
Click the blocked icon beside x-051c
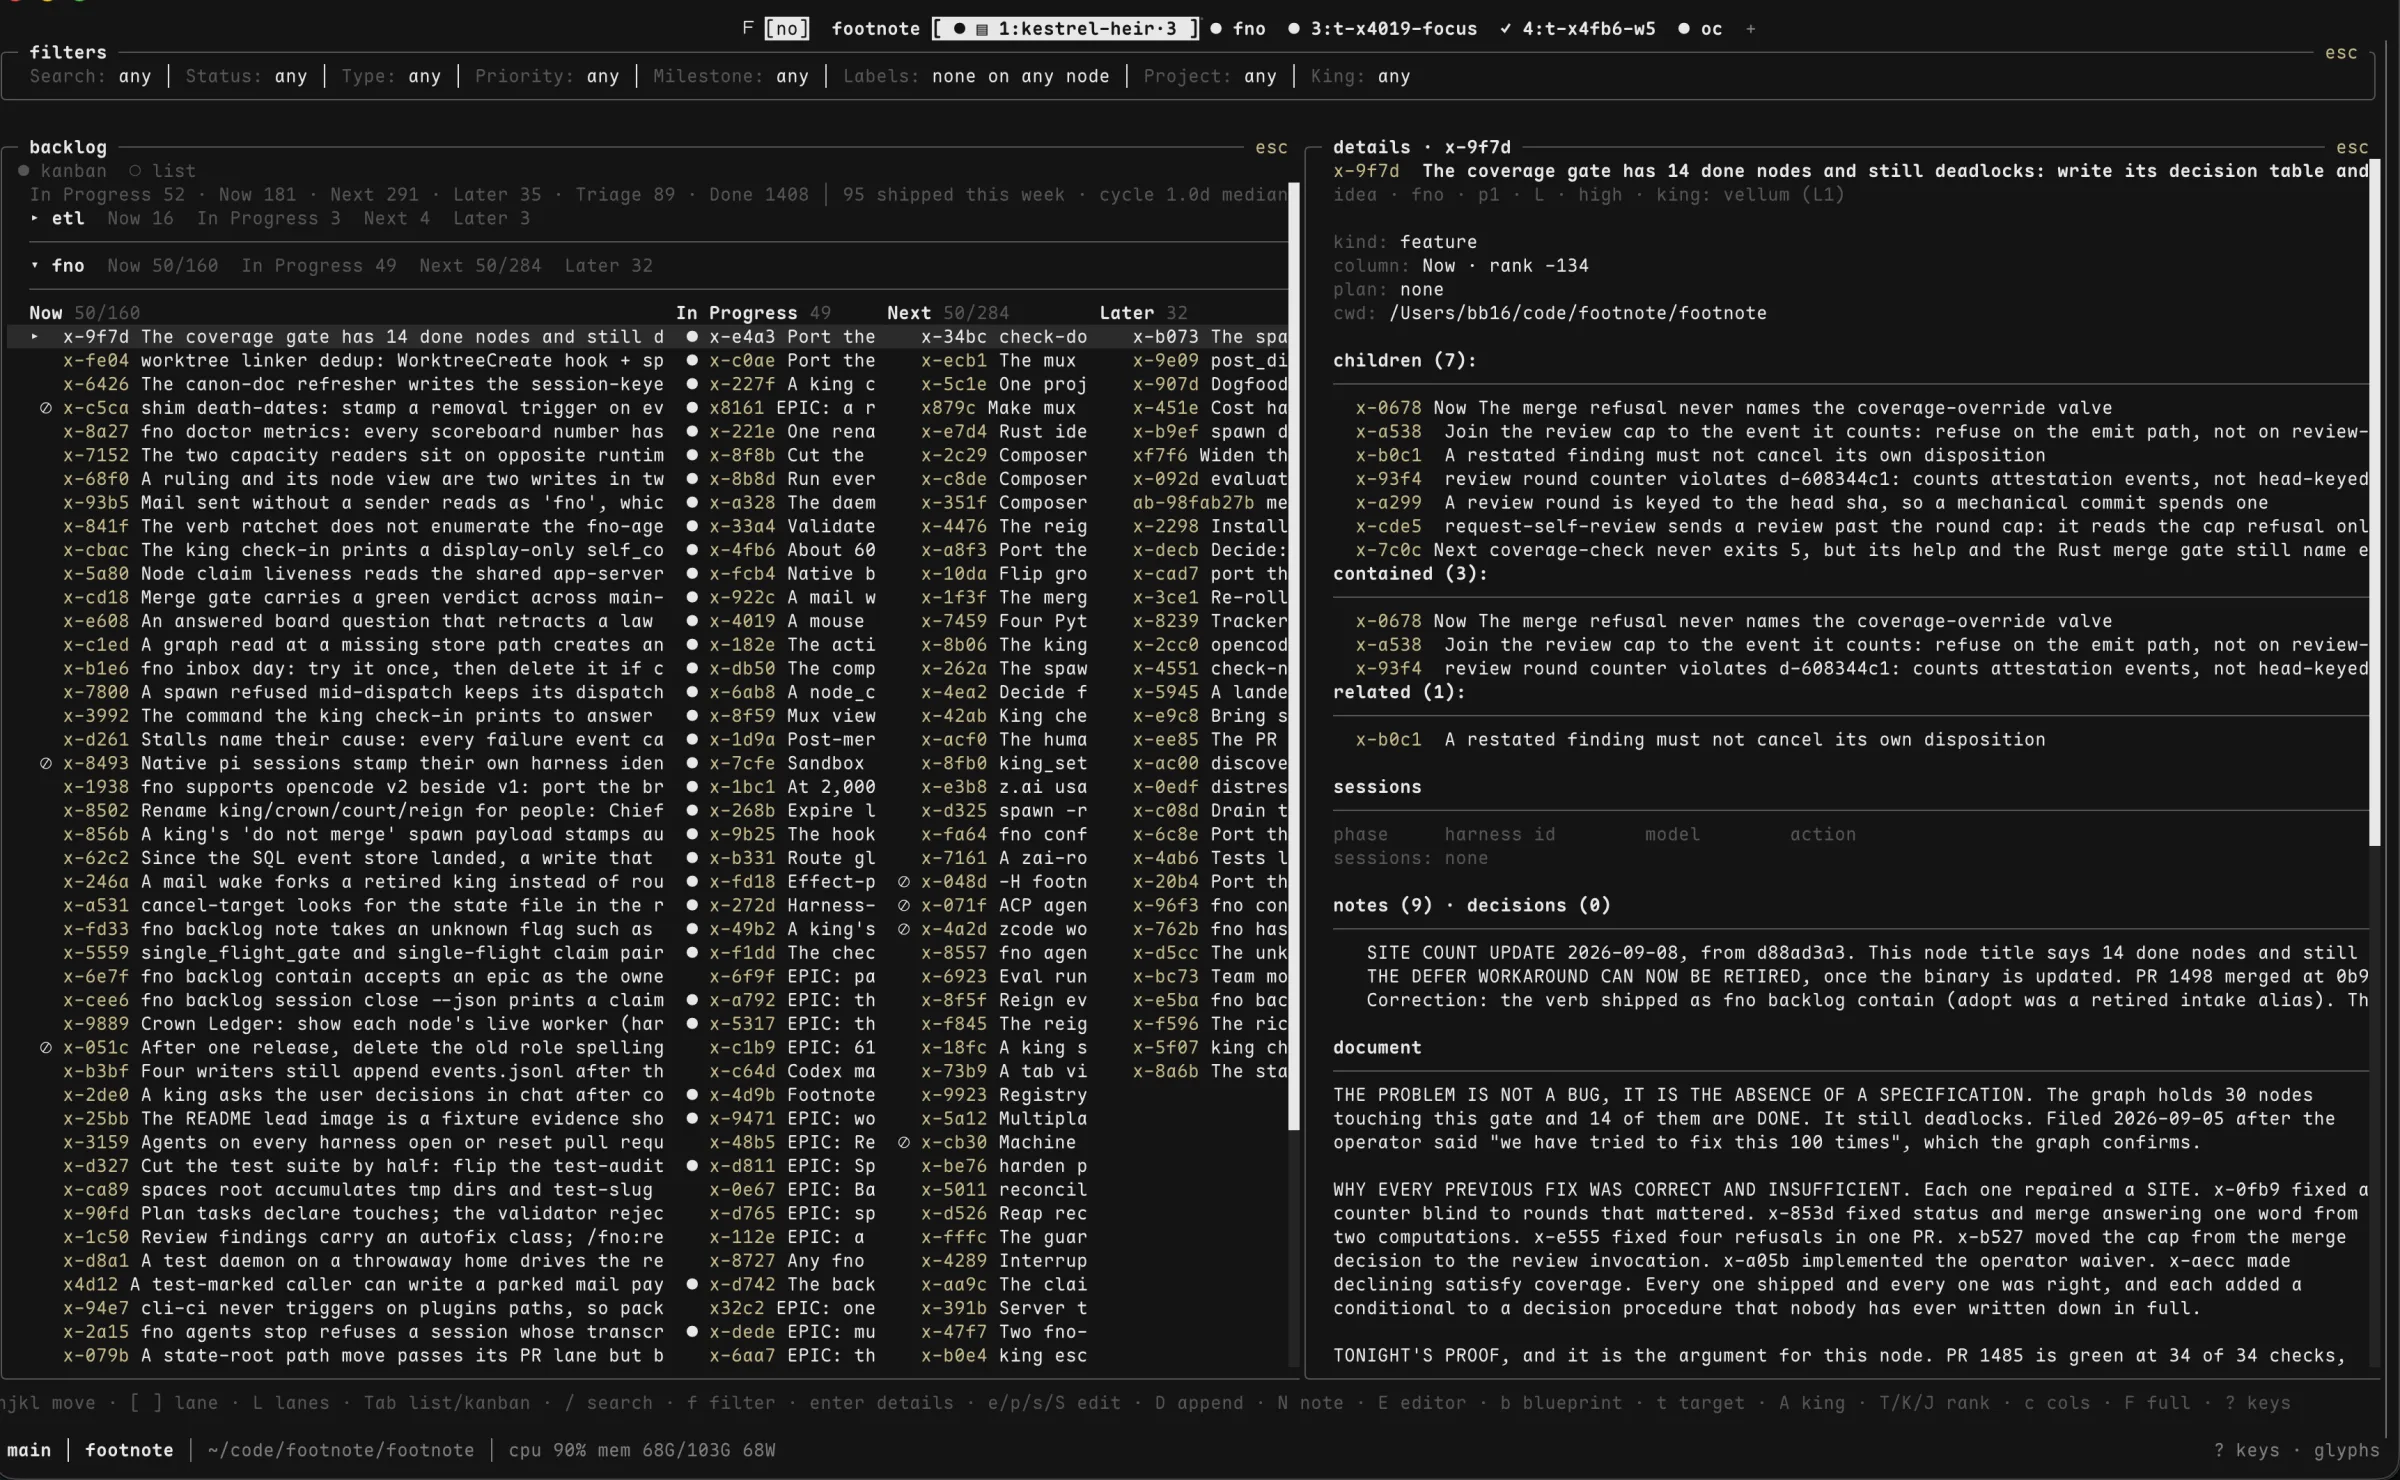(x=46, y=1048)
